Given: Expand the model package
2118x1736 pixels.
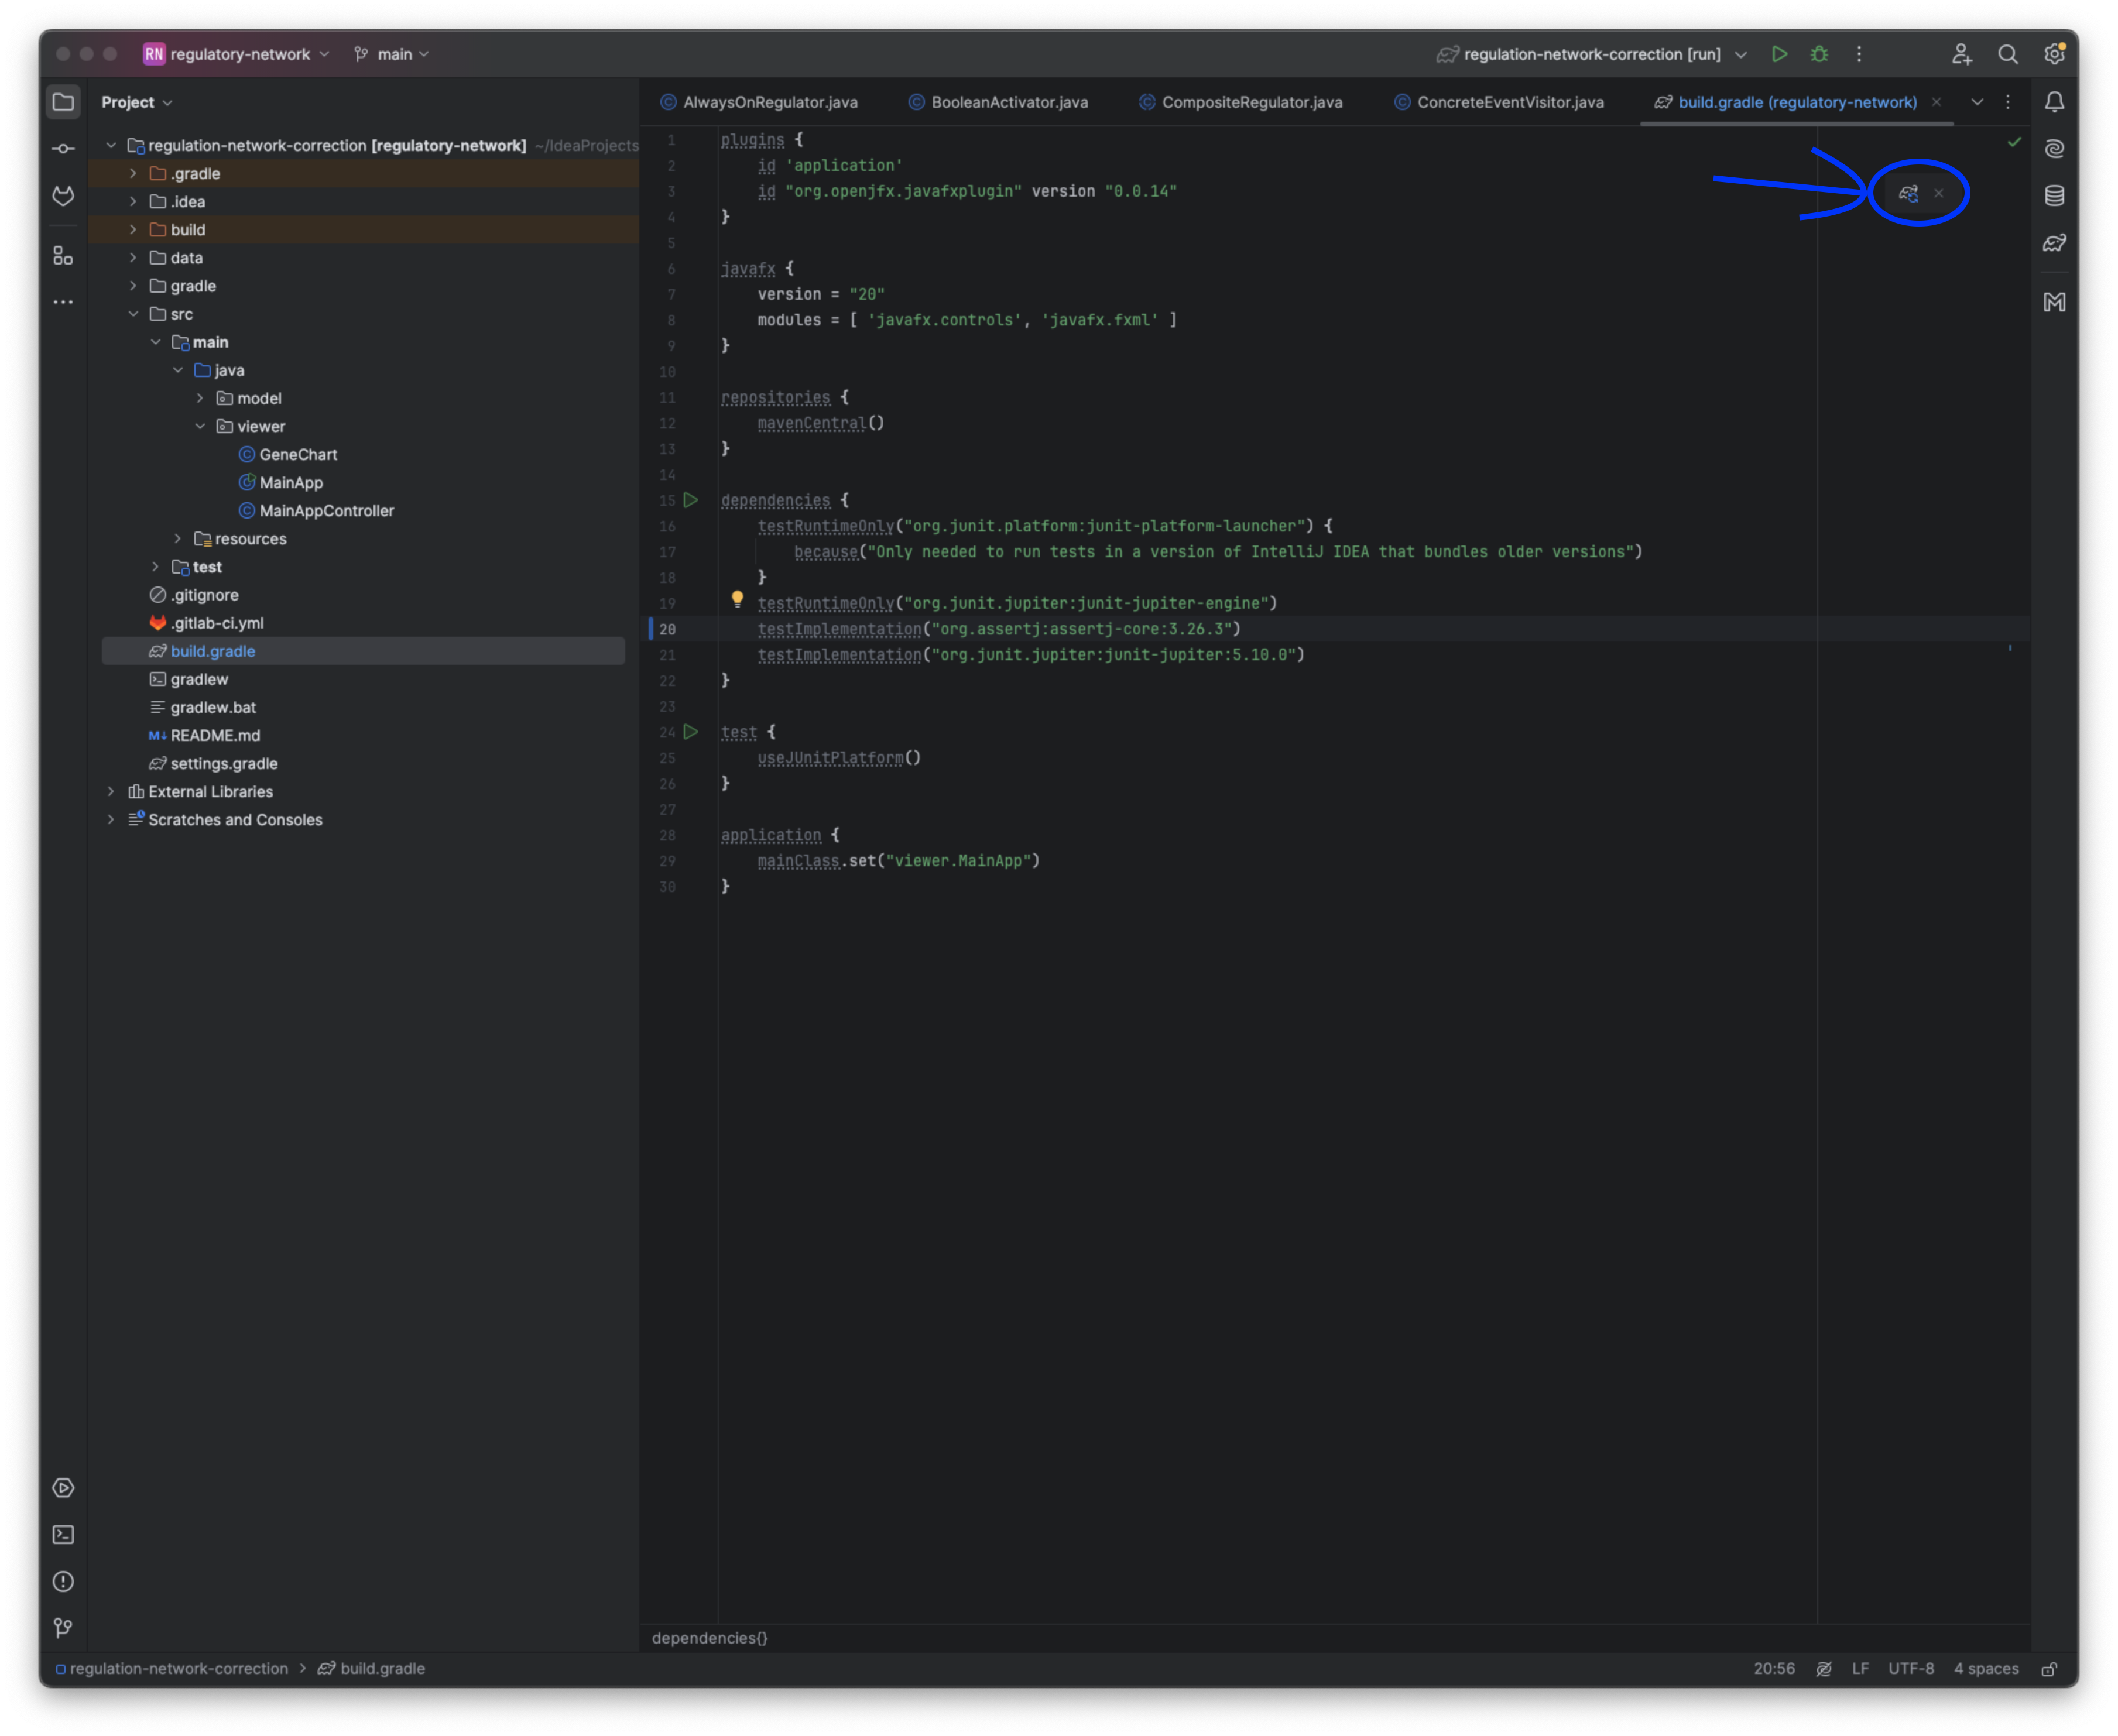Looking at the screenshot, I should click(x=200, y=398).
